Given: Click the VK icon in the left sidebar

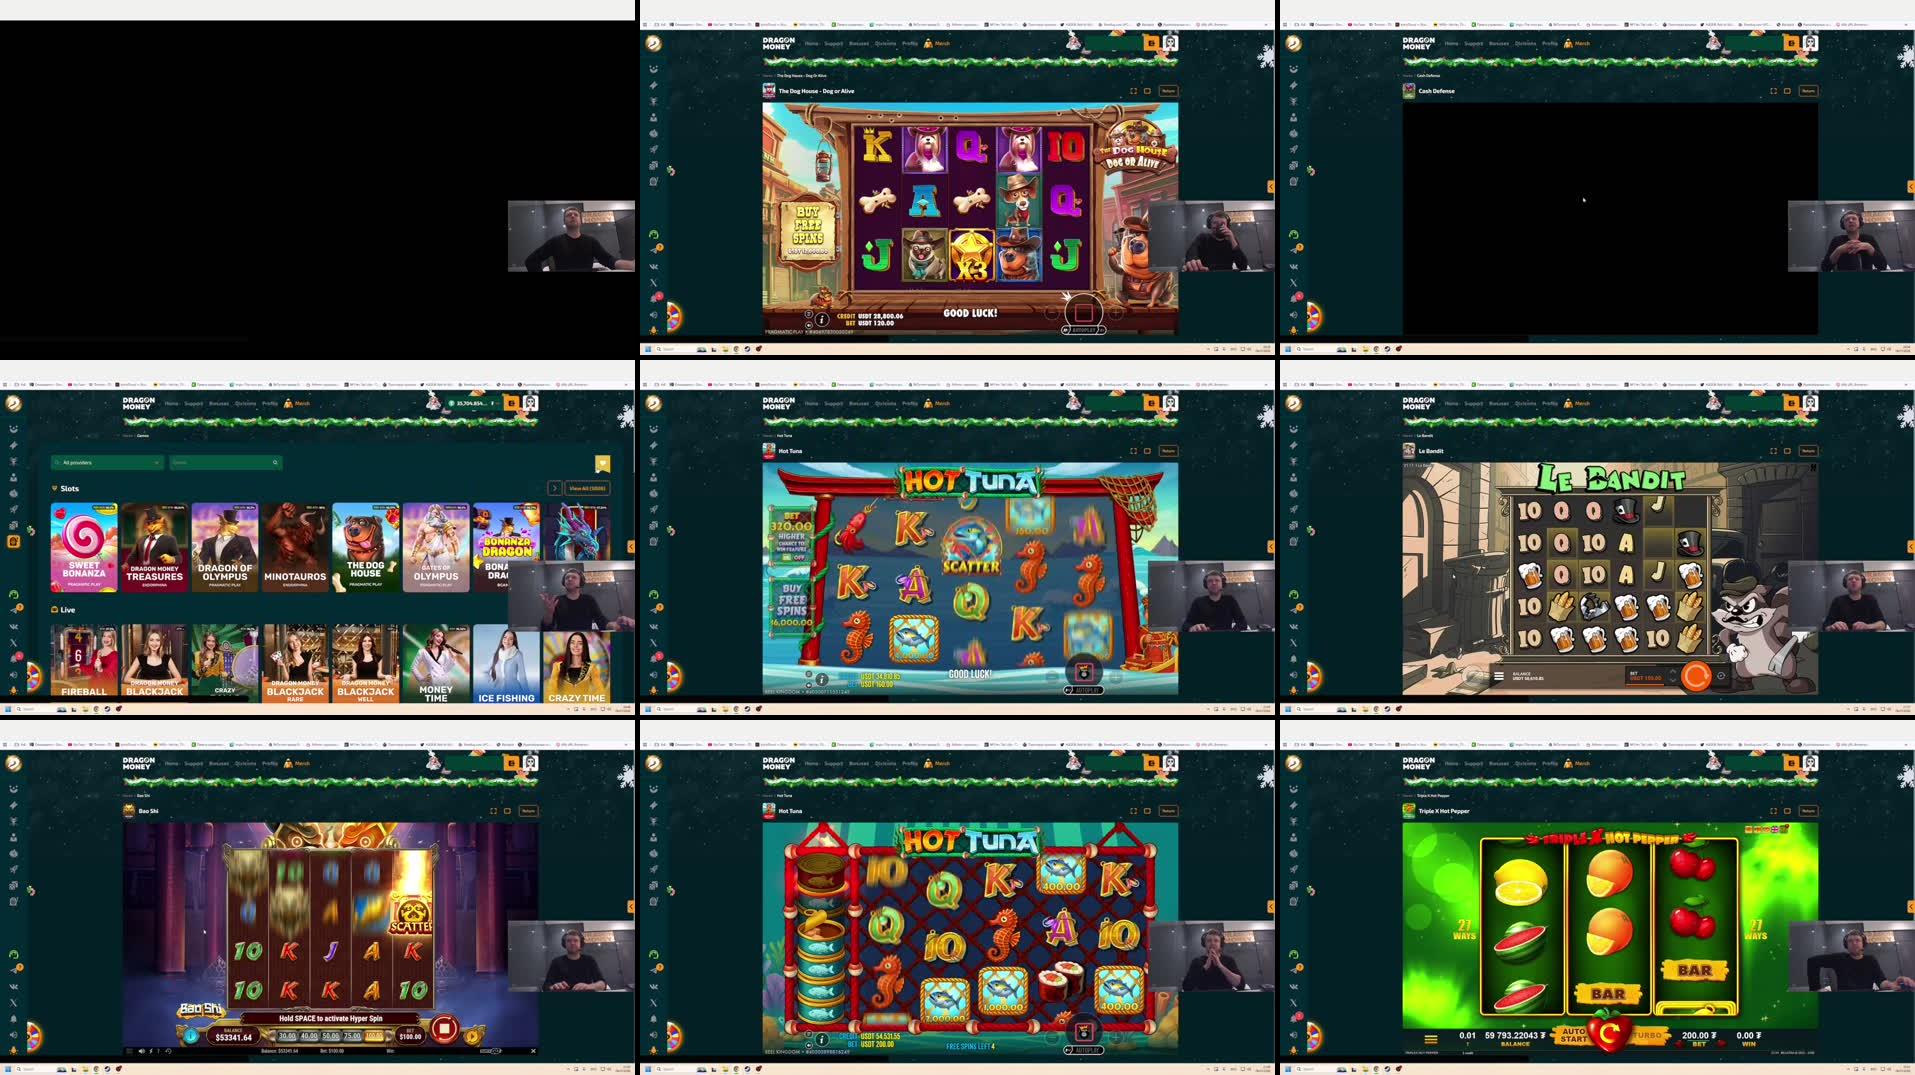Looking at the screenshot, I should tap(14, 629).
